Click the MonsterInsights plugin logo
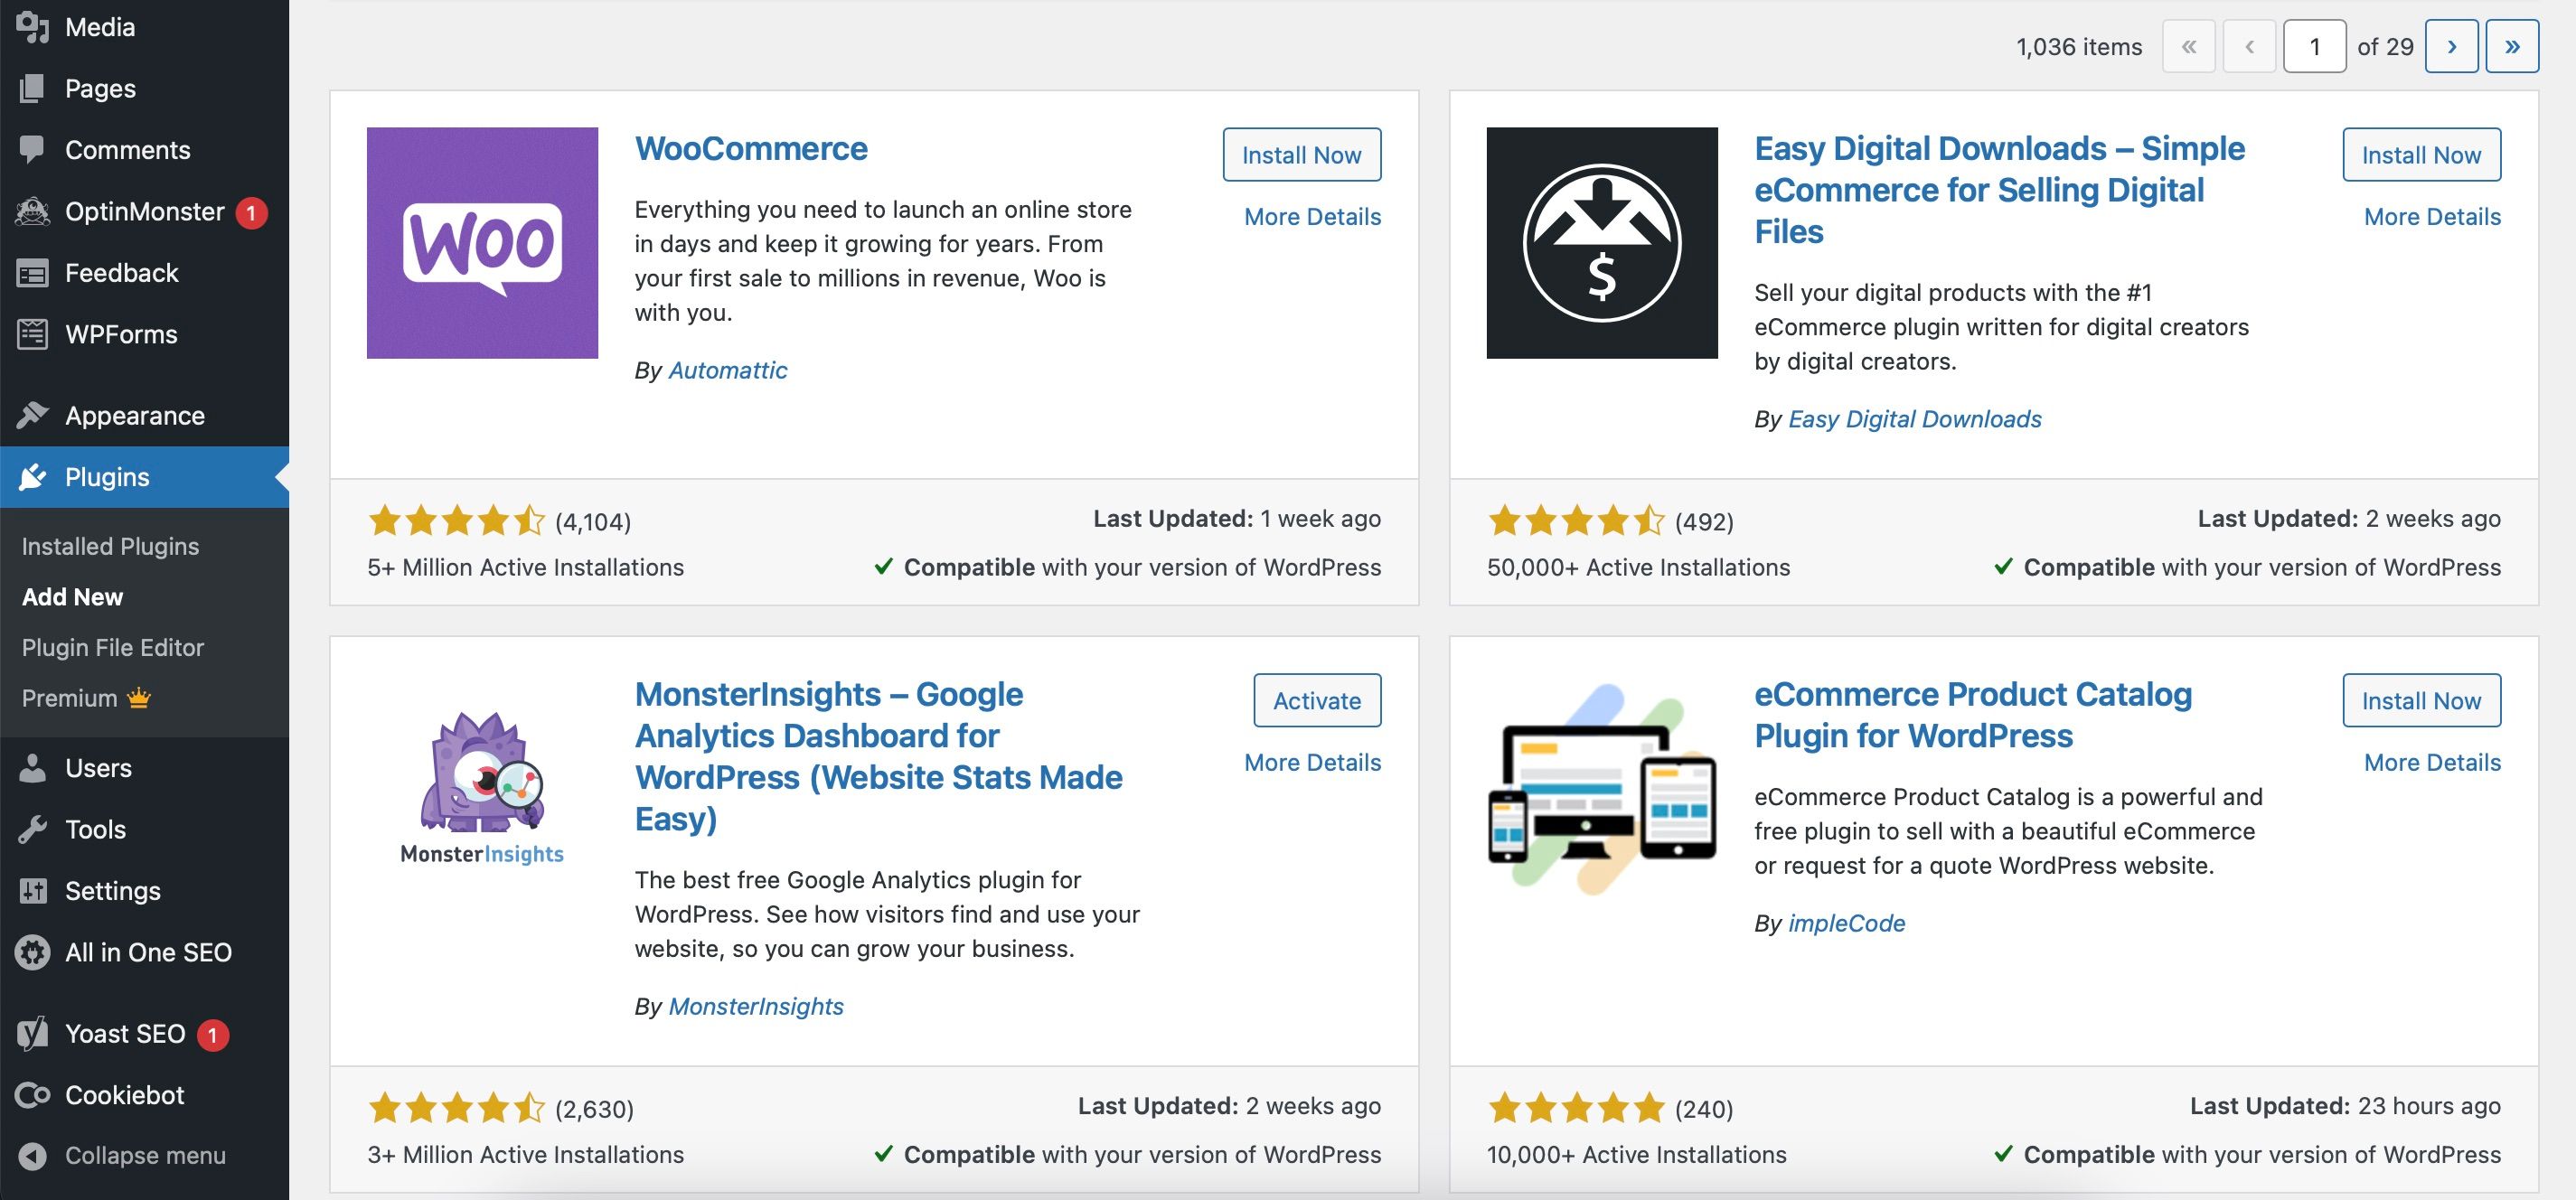The image size is (2576, 1200). pyautogui.click(x=482, y=789)
